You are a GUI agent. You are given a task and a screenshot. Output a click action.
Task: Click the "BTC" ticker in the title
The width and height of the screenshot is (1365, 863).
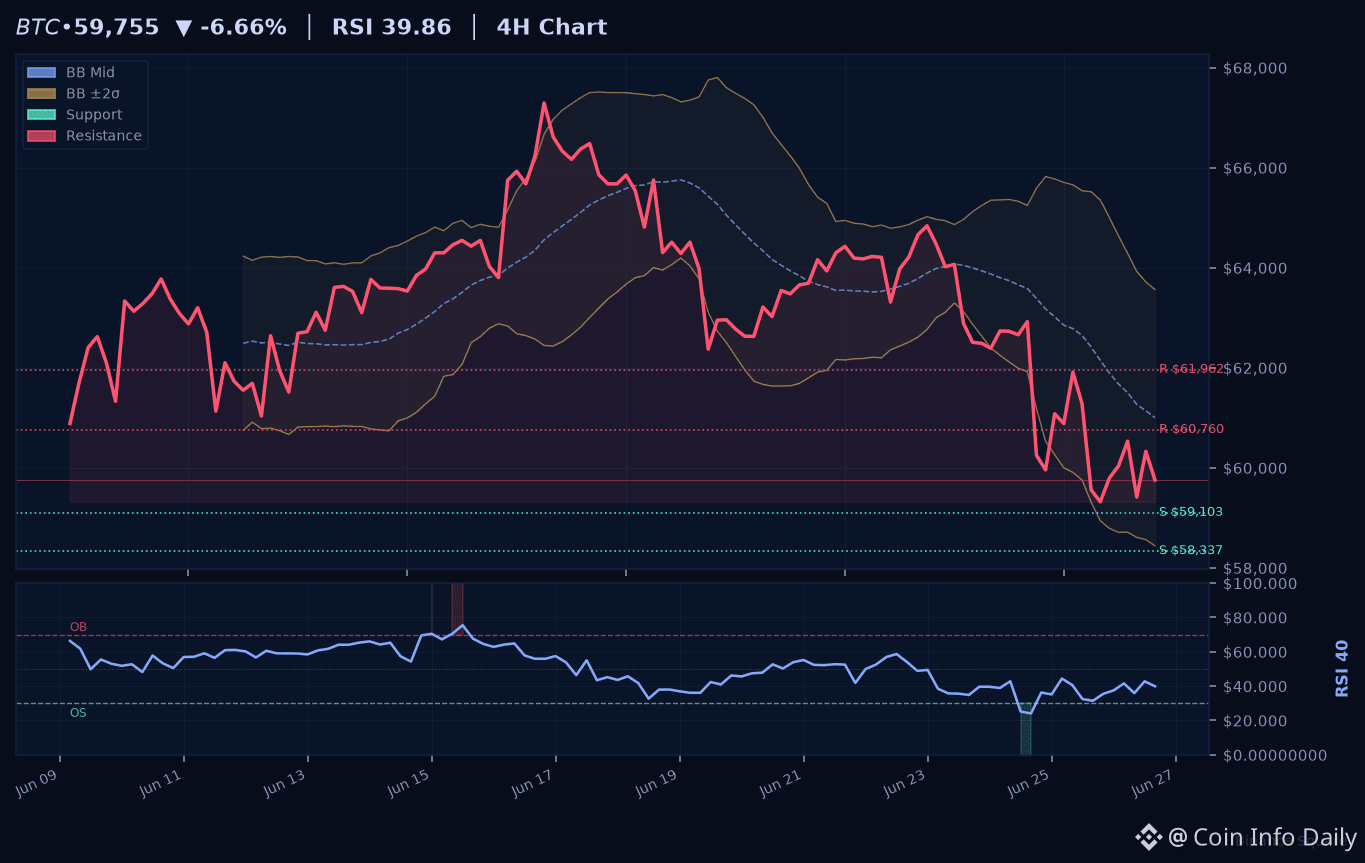click(37, 27)
